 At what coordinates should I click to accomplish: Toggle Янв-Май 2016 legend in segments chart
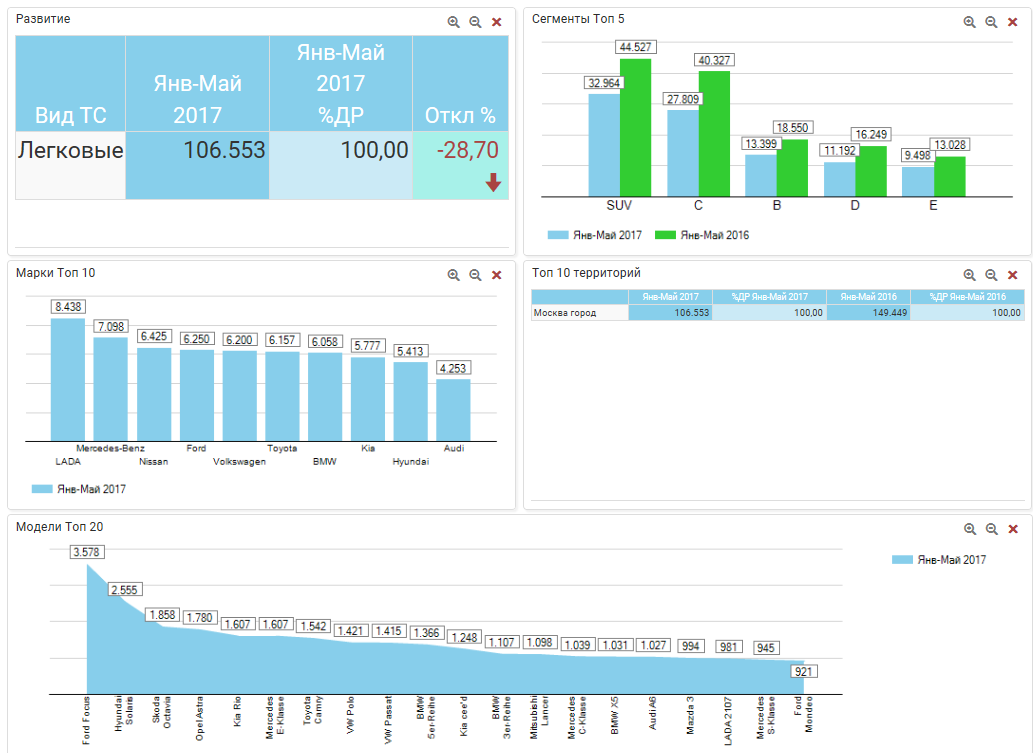703,235
